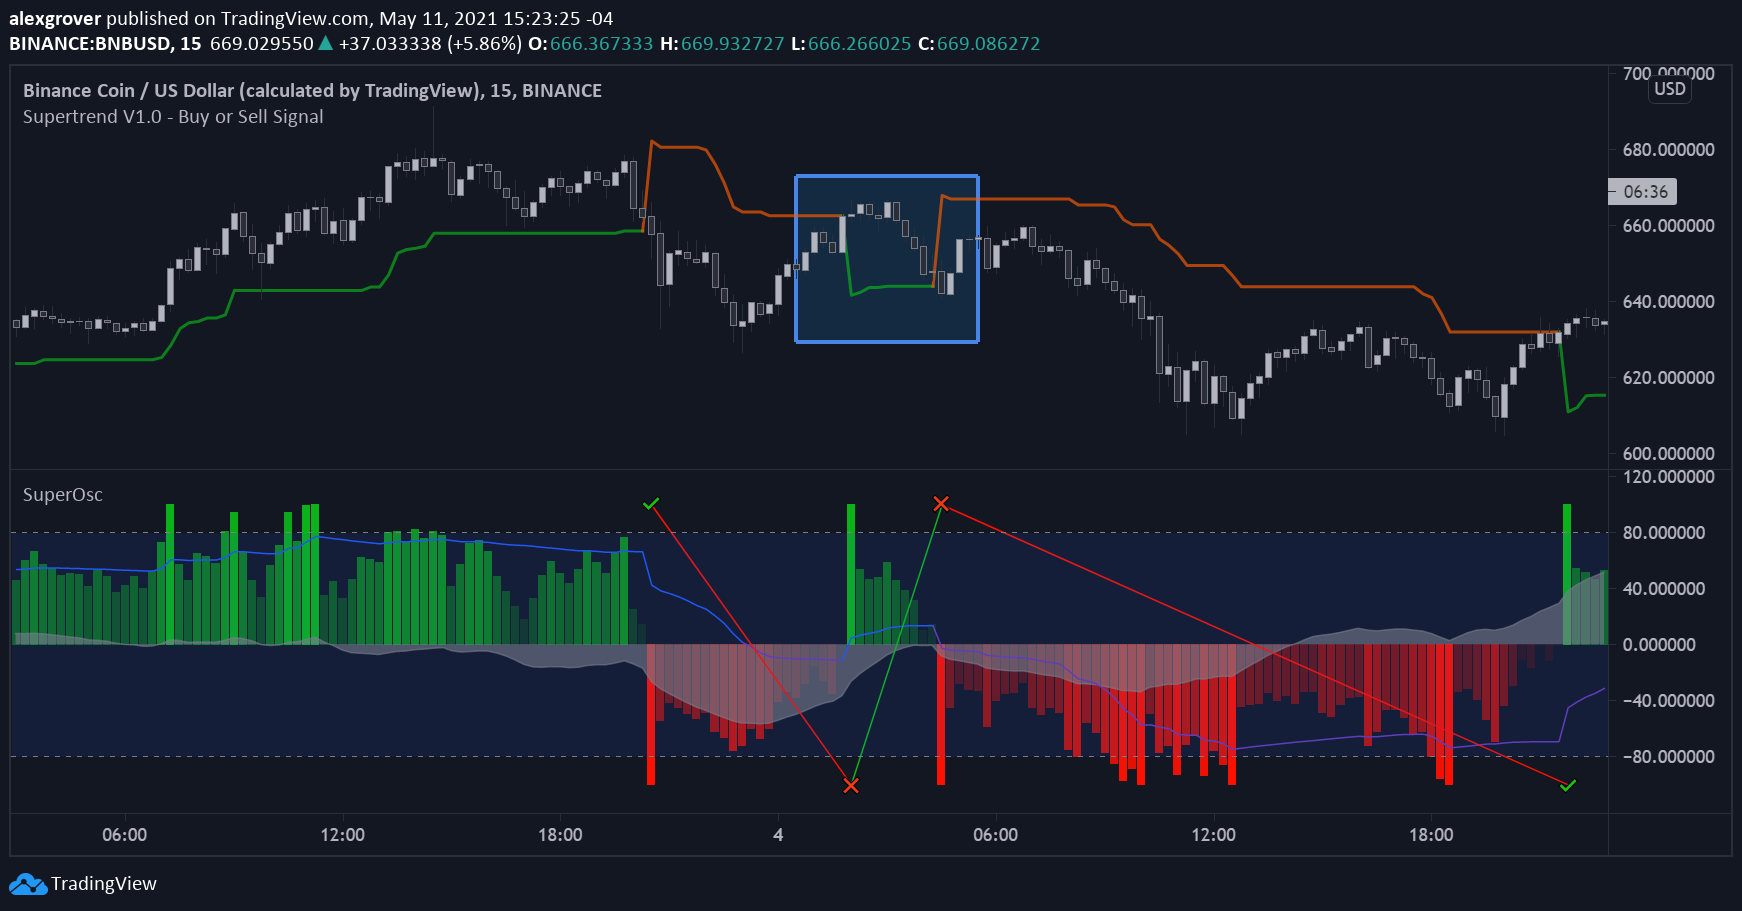This screenshot has width=1742, height=911.
Task: Click the close value 669.086272
Action: pos(989,43)
